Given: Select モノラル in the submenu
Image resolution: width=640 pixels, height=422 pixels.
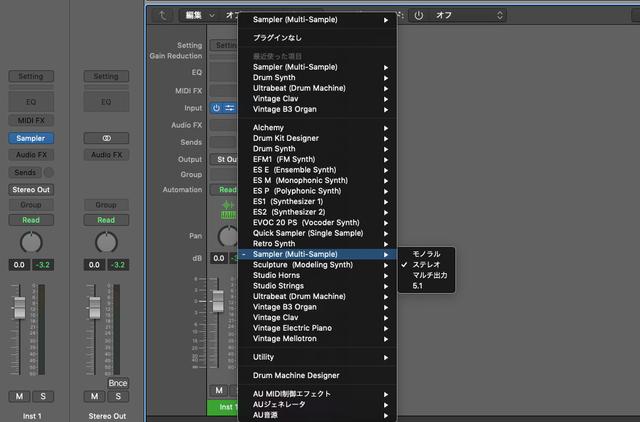Looking at the screenshot, I should (426, 254).
